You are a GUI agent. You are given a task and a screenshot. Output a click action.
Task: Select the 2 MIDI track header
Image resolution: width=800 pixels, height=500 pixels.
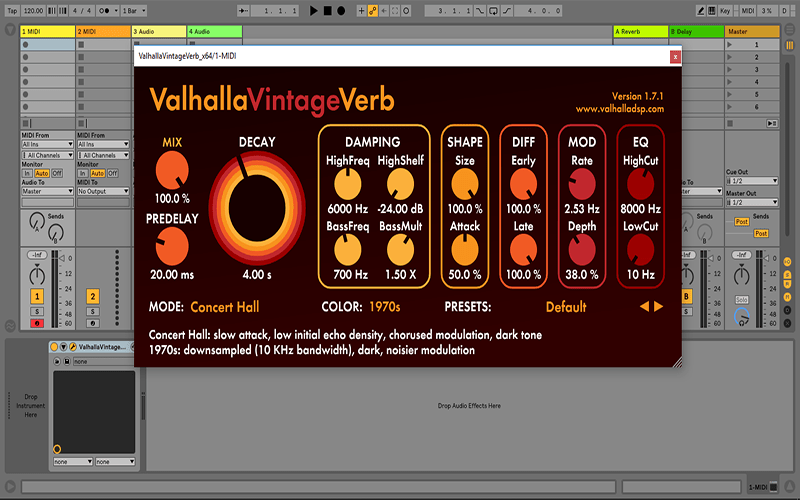coord(103,31)
